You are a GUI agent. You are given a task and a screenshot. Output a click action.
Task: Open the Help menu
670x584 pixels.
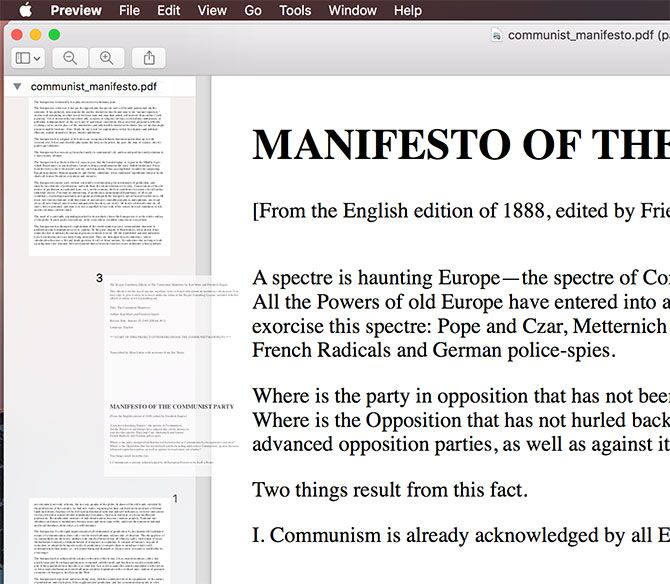[408, 10]
